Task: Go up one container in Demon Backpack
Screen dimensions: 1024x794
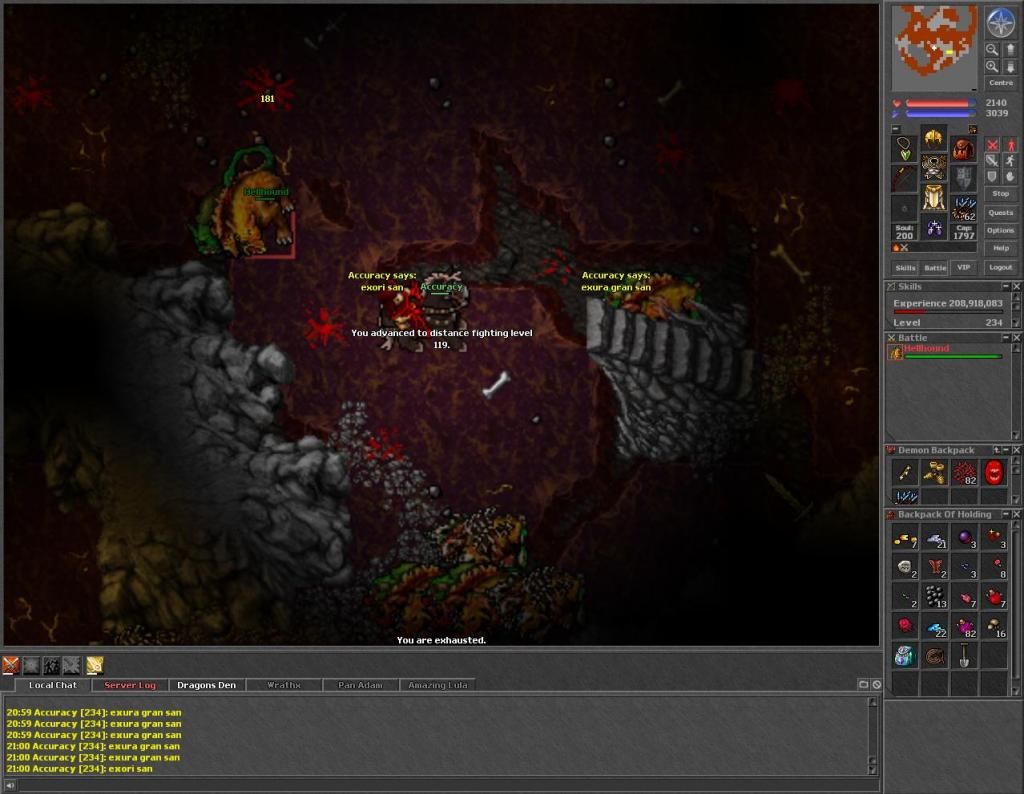Action: point(997,450)
